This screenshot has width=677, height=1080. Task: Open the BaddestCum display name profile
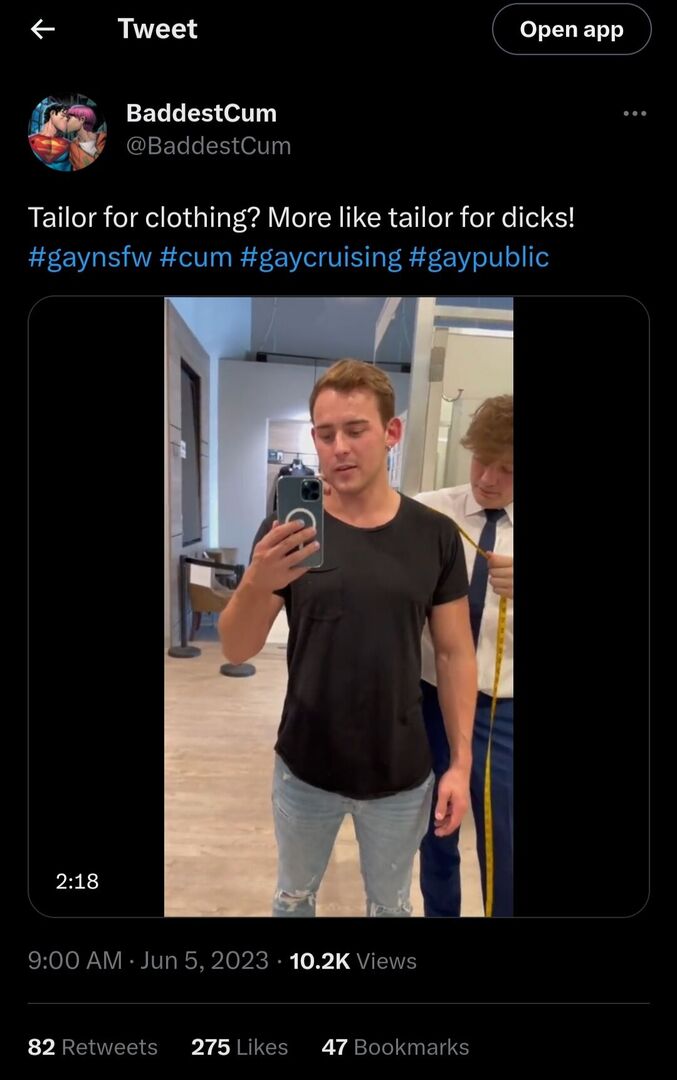pos(201,113)
